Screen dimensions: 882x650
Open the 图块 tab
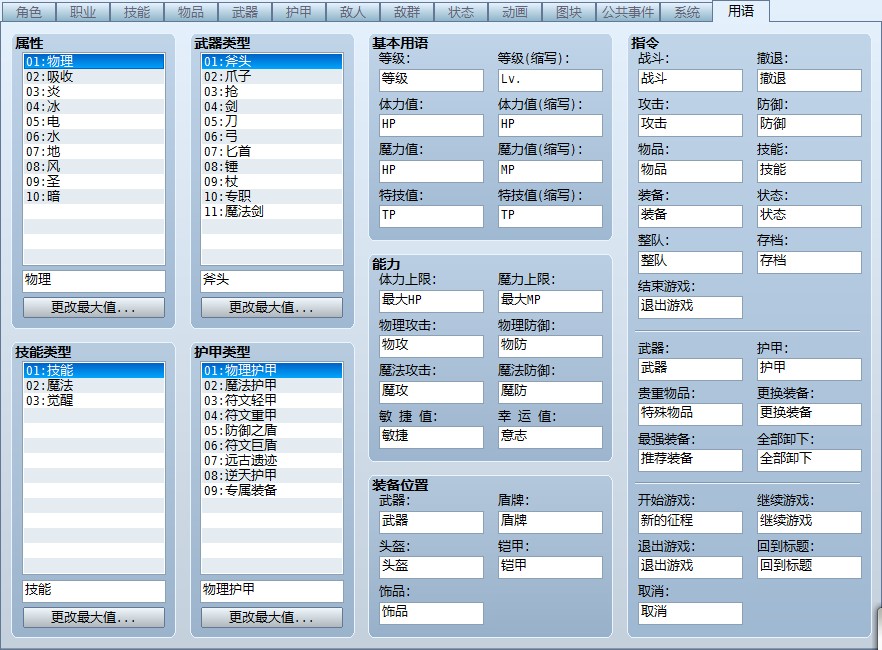coord(569,12)
